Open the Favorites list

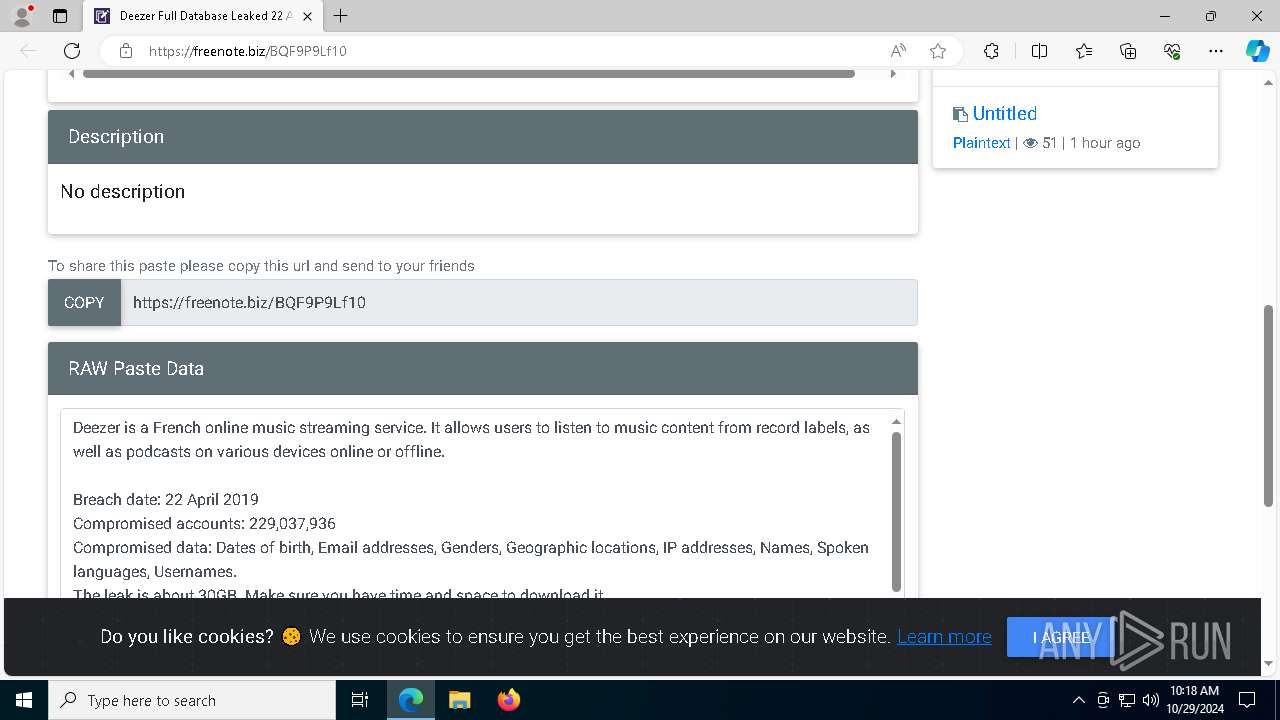[1084, 51]
